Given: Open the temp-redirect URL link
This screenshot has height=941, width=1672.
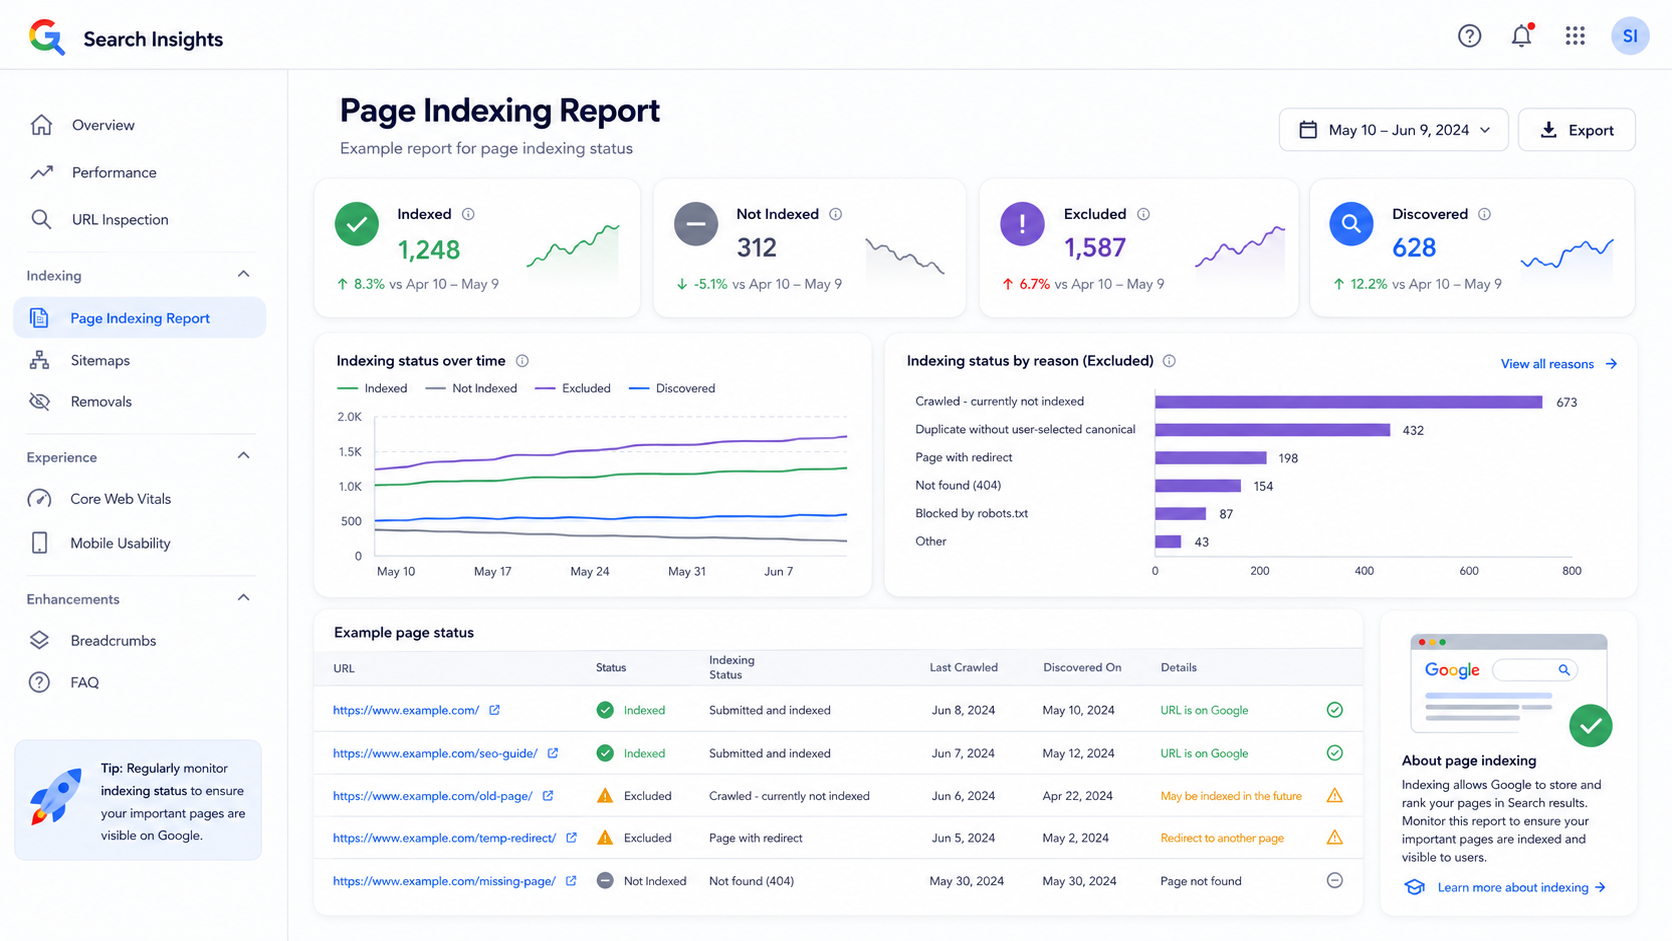Looking at the screenshot, I should point(444,838).
